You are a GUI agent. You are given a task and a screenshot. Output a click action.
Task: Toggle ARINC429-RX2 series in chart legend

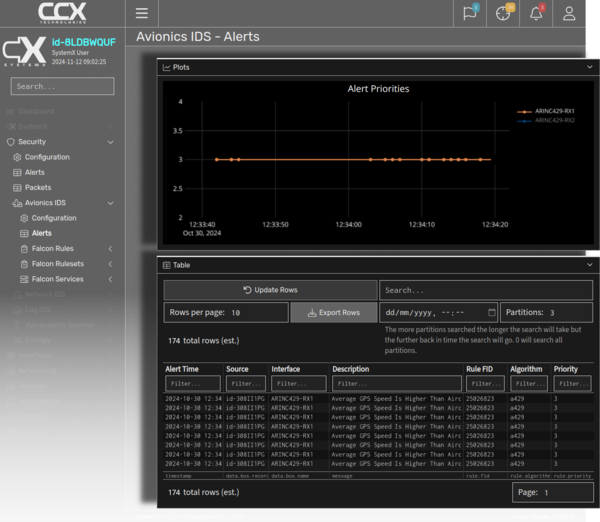(x=552, y=120)
